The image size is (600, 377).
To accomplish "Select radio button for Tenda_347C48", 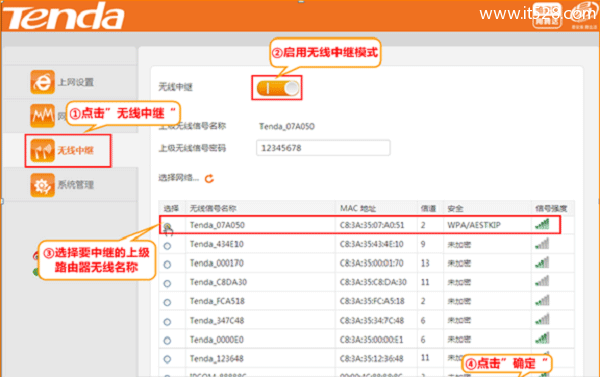I will pos(167,322).
